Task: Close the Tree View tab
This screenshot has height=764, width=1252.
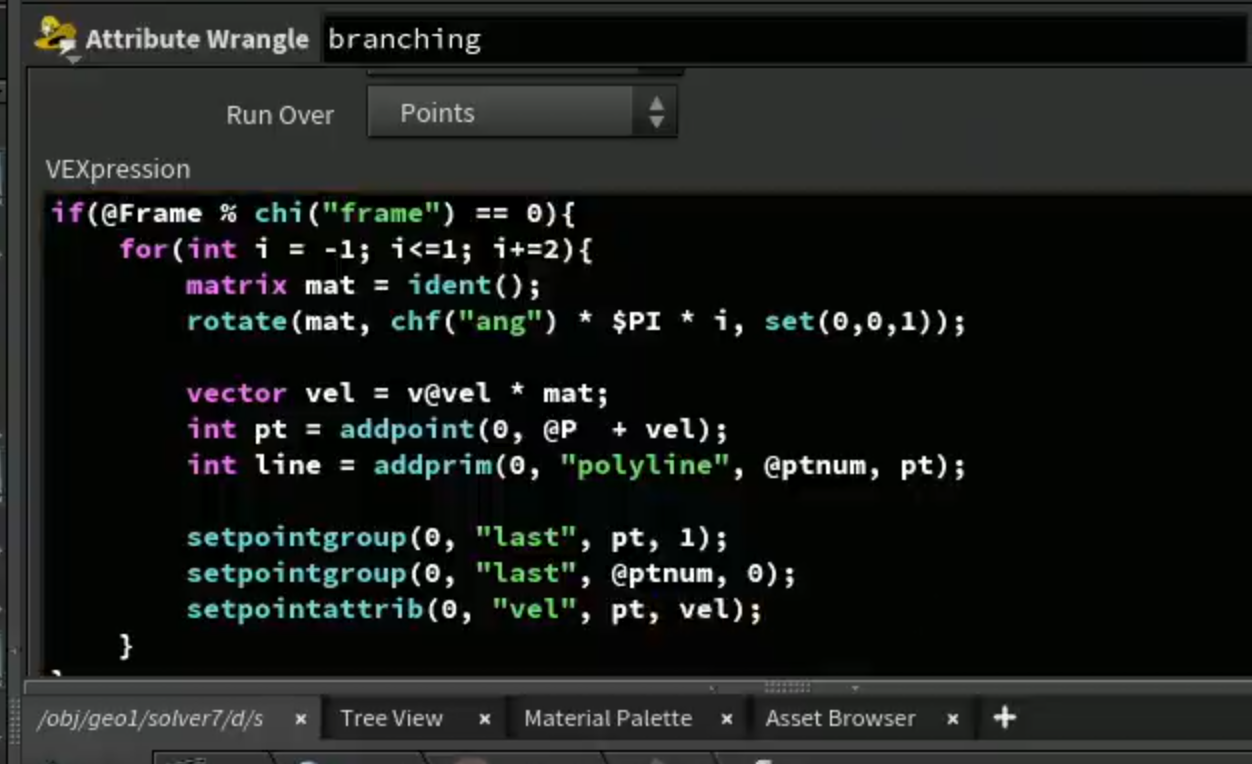Action: (485, 719)
